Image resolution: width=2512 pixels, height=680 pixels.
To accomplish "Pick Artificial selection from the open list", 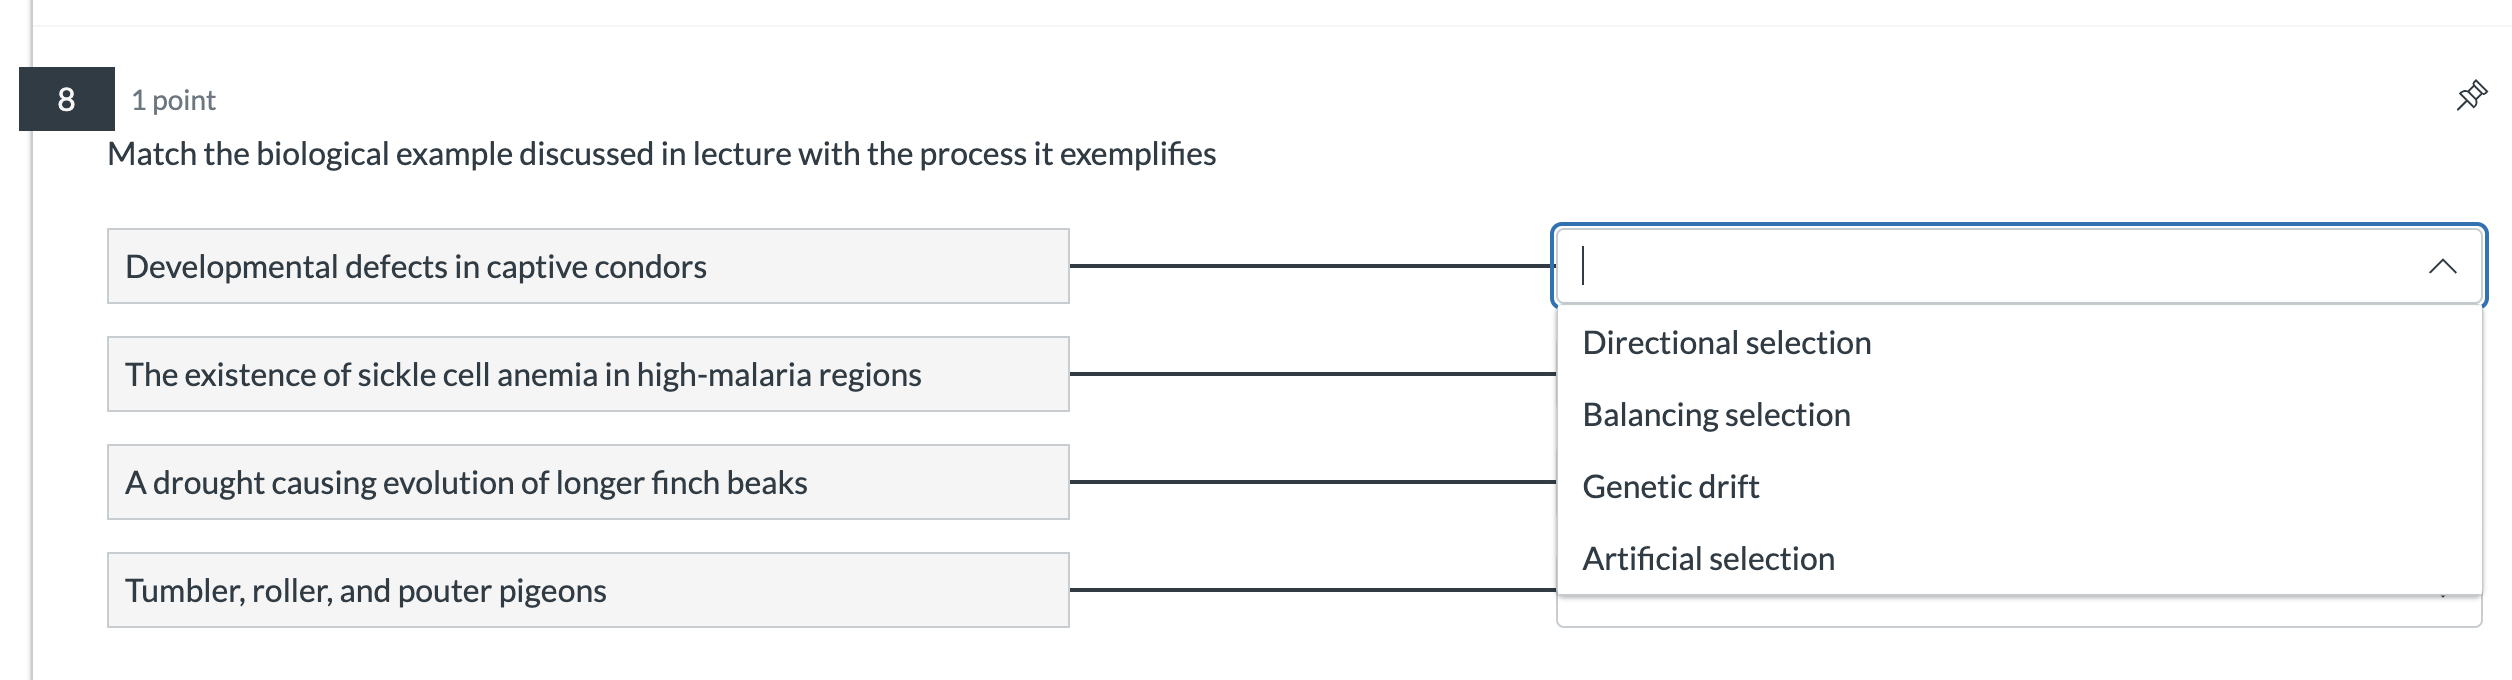I will (1708, 559).
